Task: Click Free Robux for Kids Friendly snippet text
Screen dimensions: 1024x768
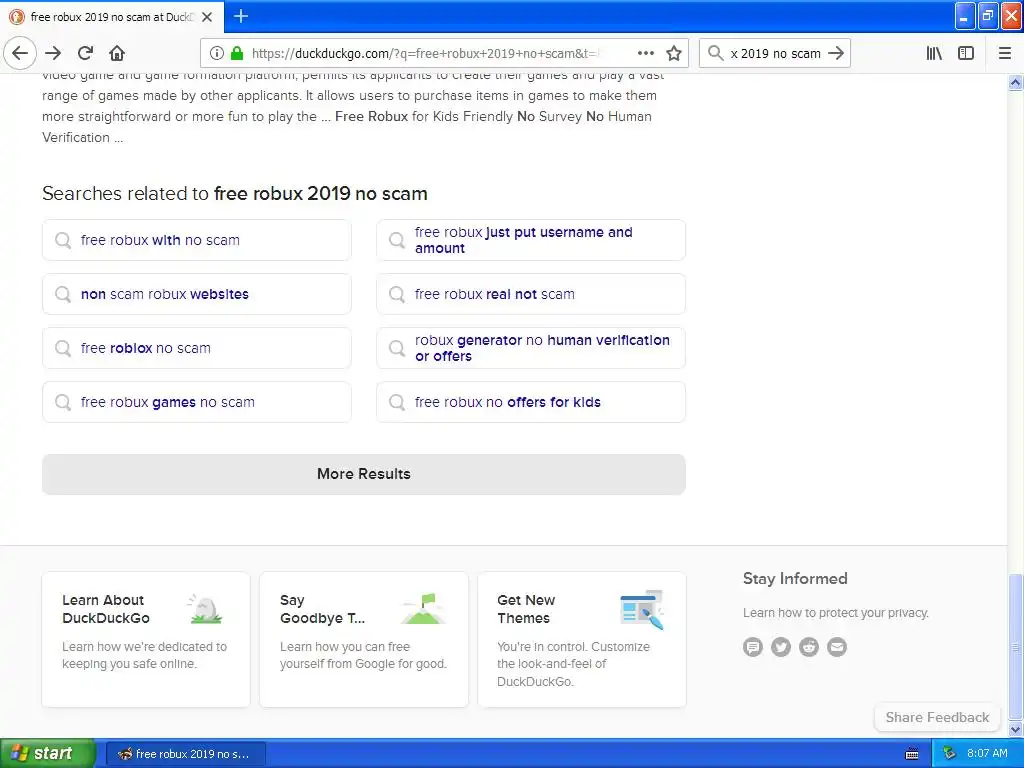Action: coord(424,116)
